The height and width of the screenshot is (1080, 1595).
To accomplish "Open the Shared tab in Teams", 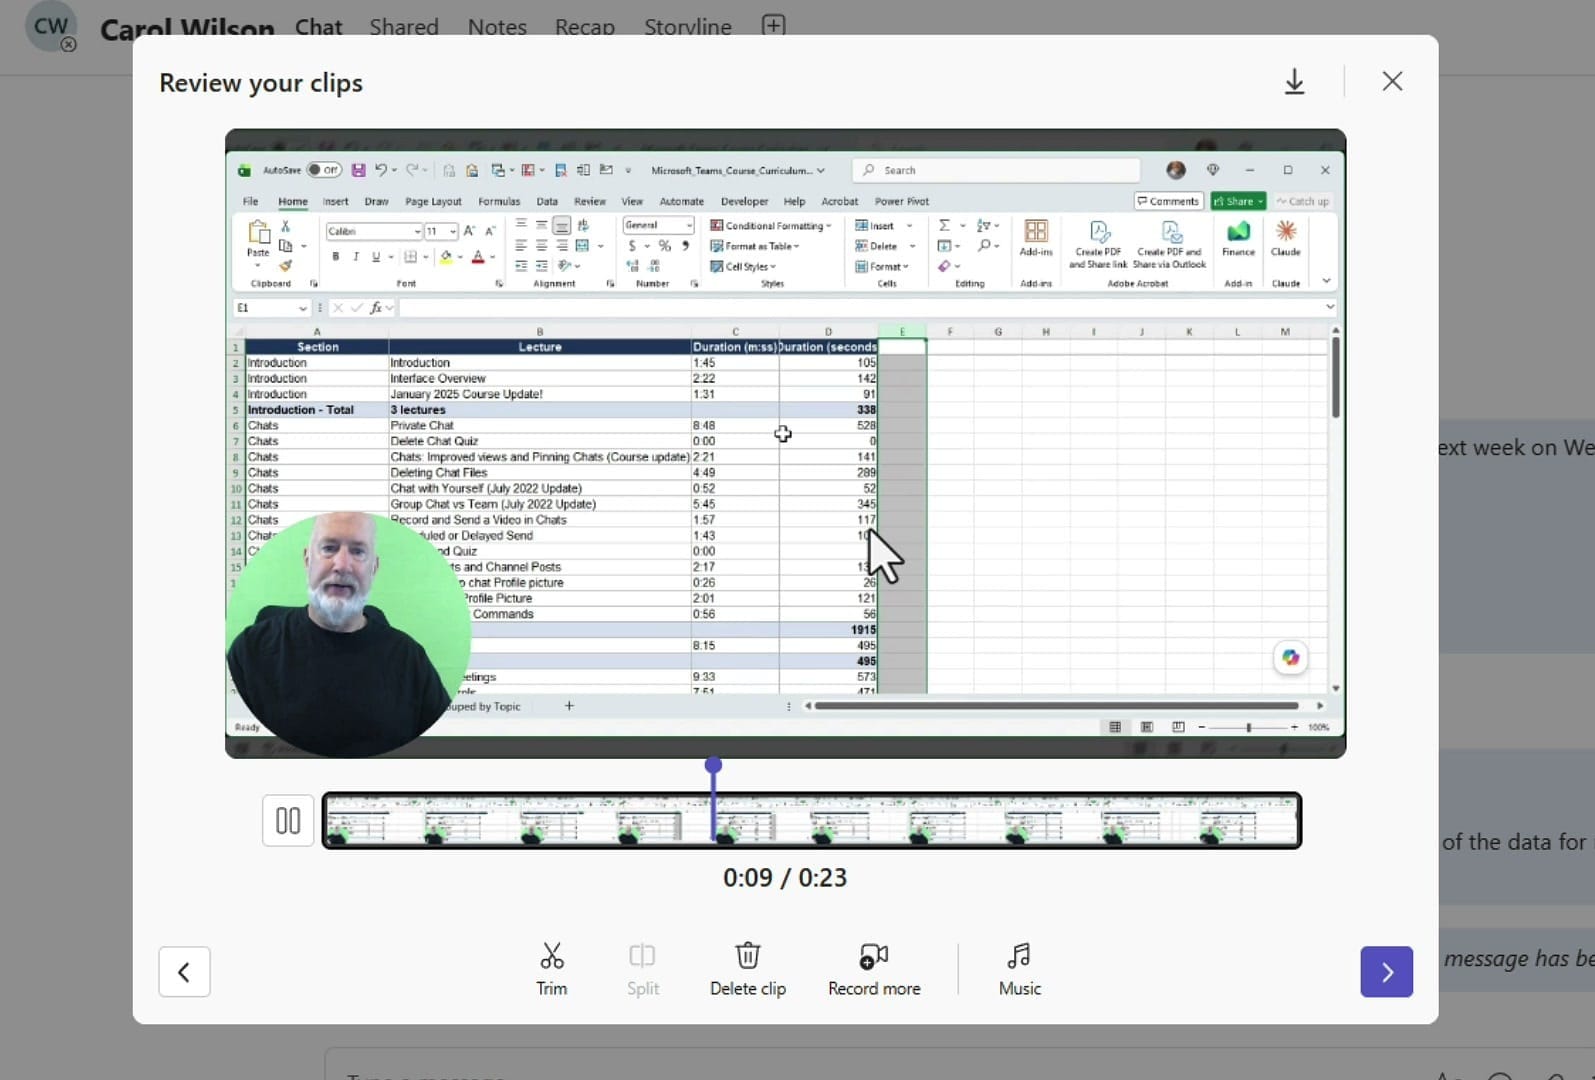I will point(404,27).
